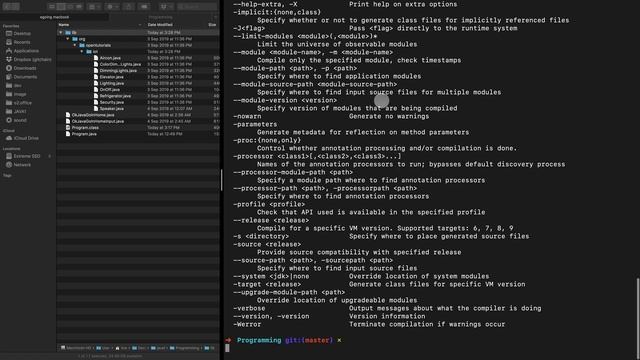Open the Finder group-by menu button
This screenshot has width=640, height=360.
[94, 7]
